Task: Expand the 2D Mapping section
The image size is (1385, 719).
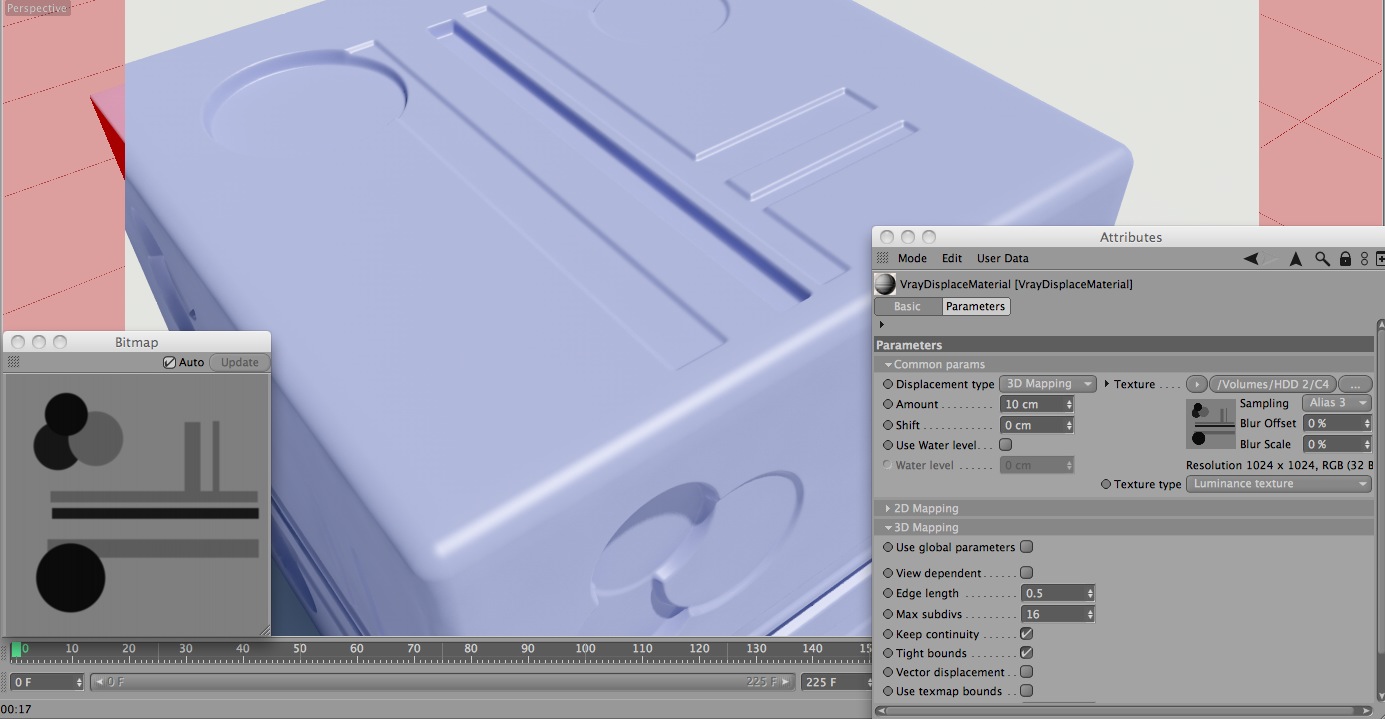Action: click(x=888, y=508)
